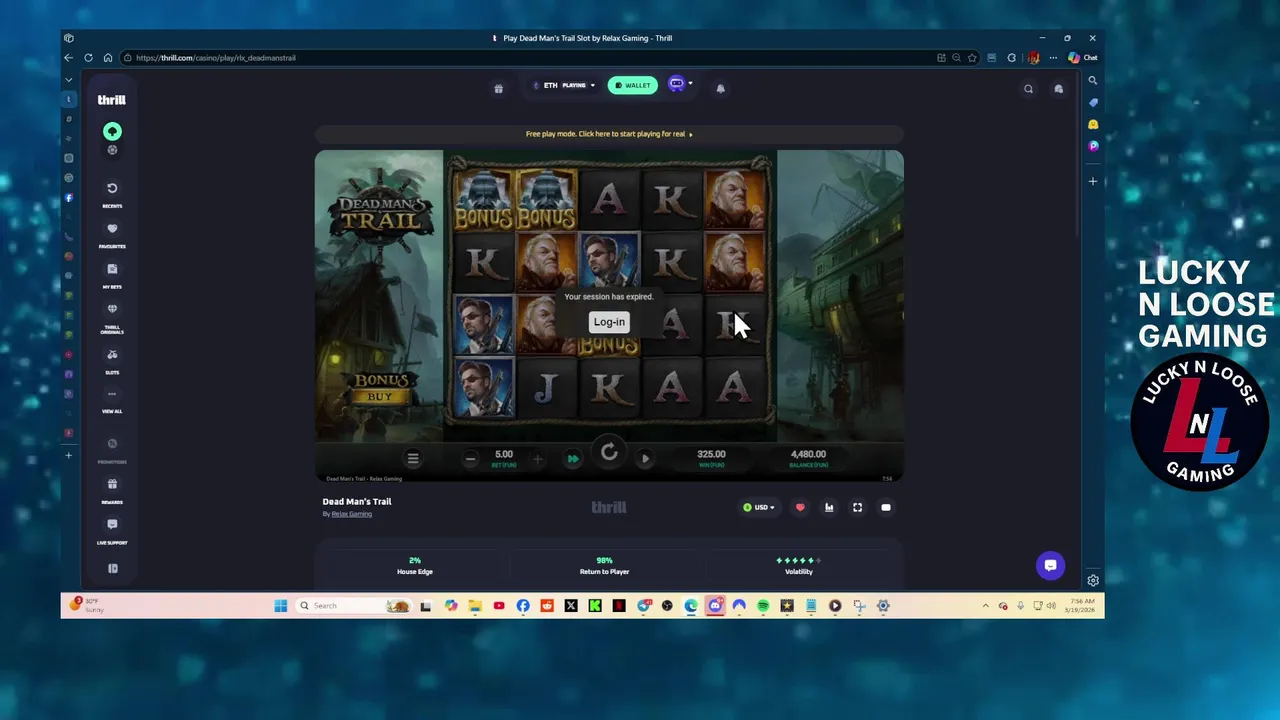Click the browser back arrow
Image resolution: width=1280 pixels, height=720 pixels.
coord(69,58)
